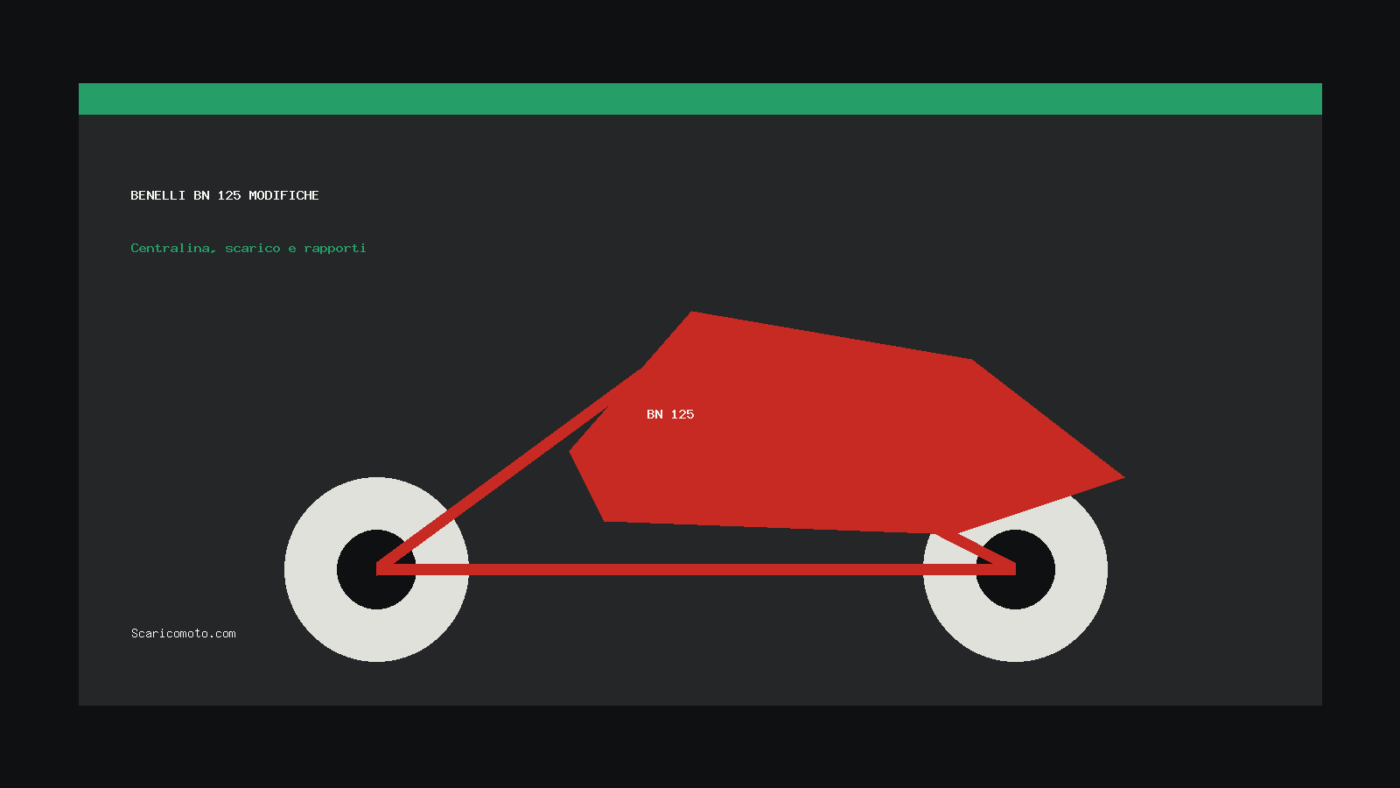
Task: Select the subtitle "Centralina, scarico e rapporti"
Action: [248, 248]
